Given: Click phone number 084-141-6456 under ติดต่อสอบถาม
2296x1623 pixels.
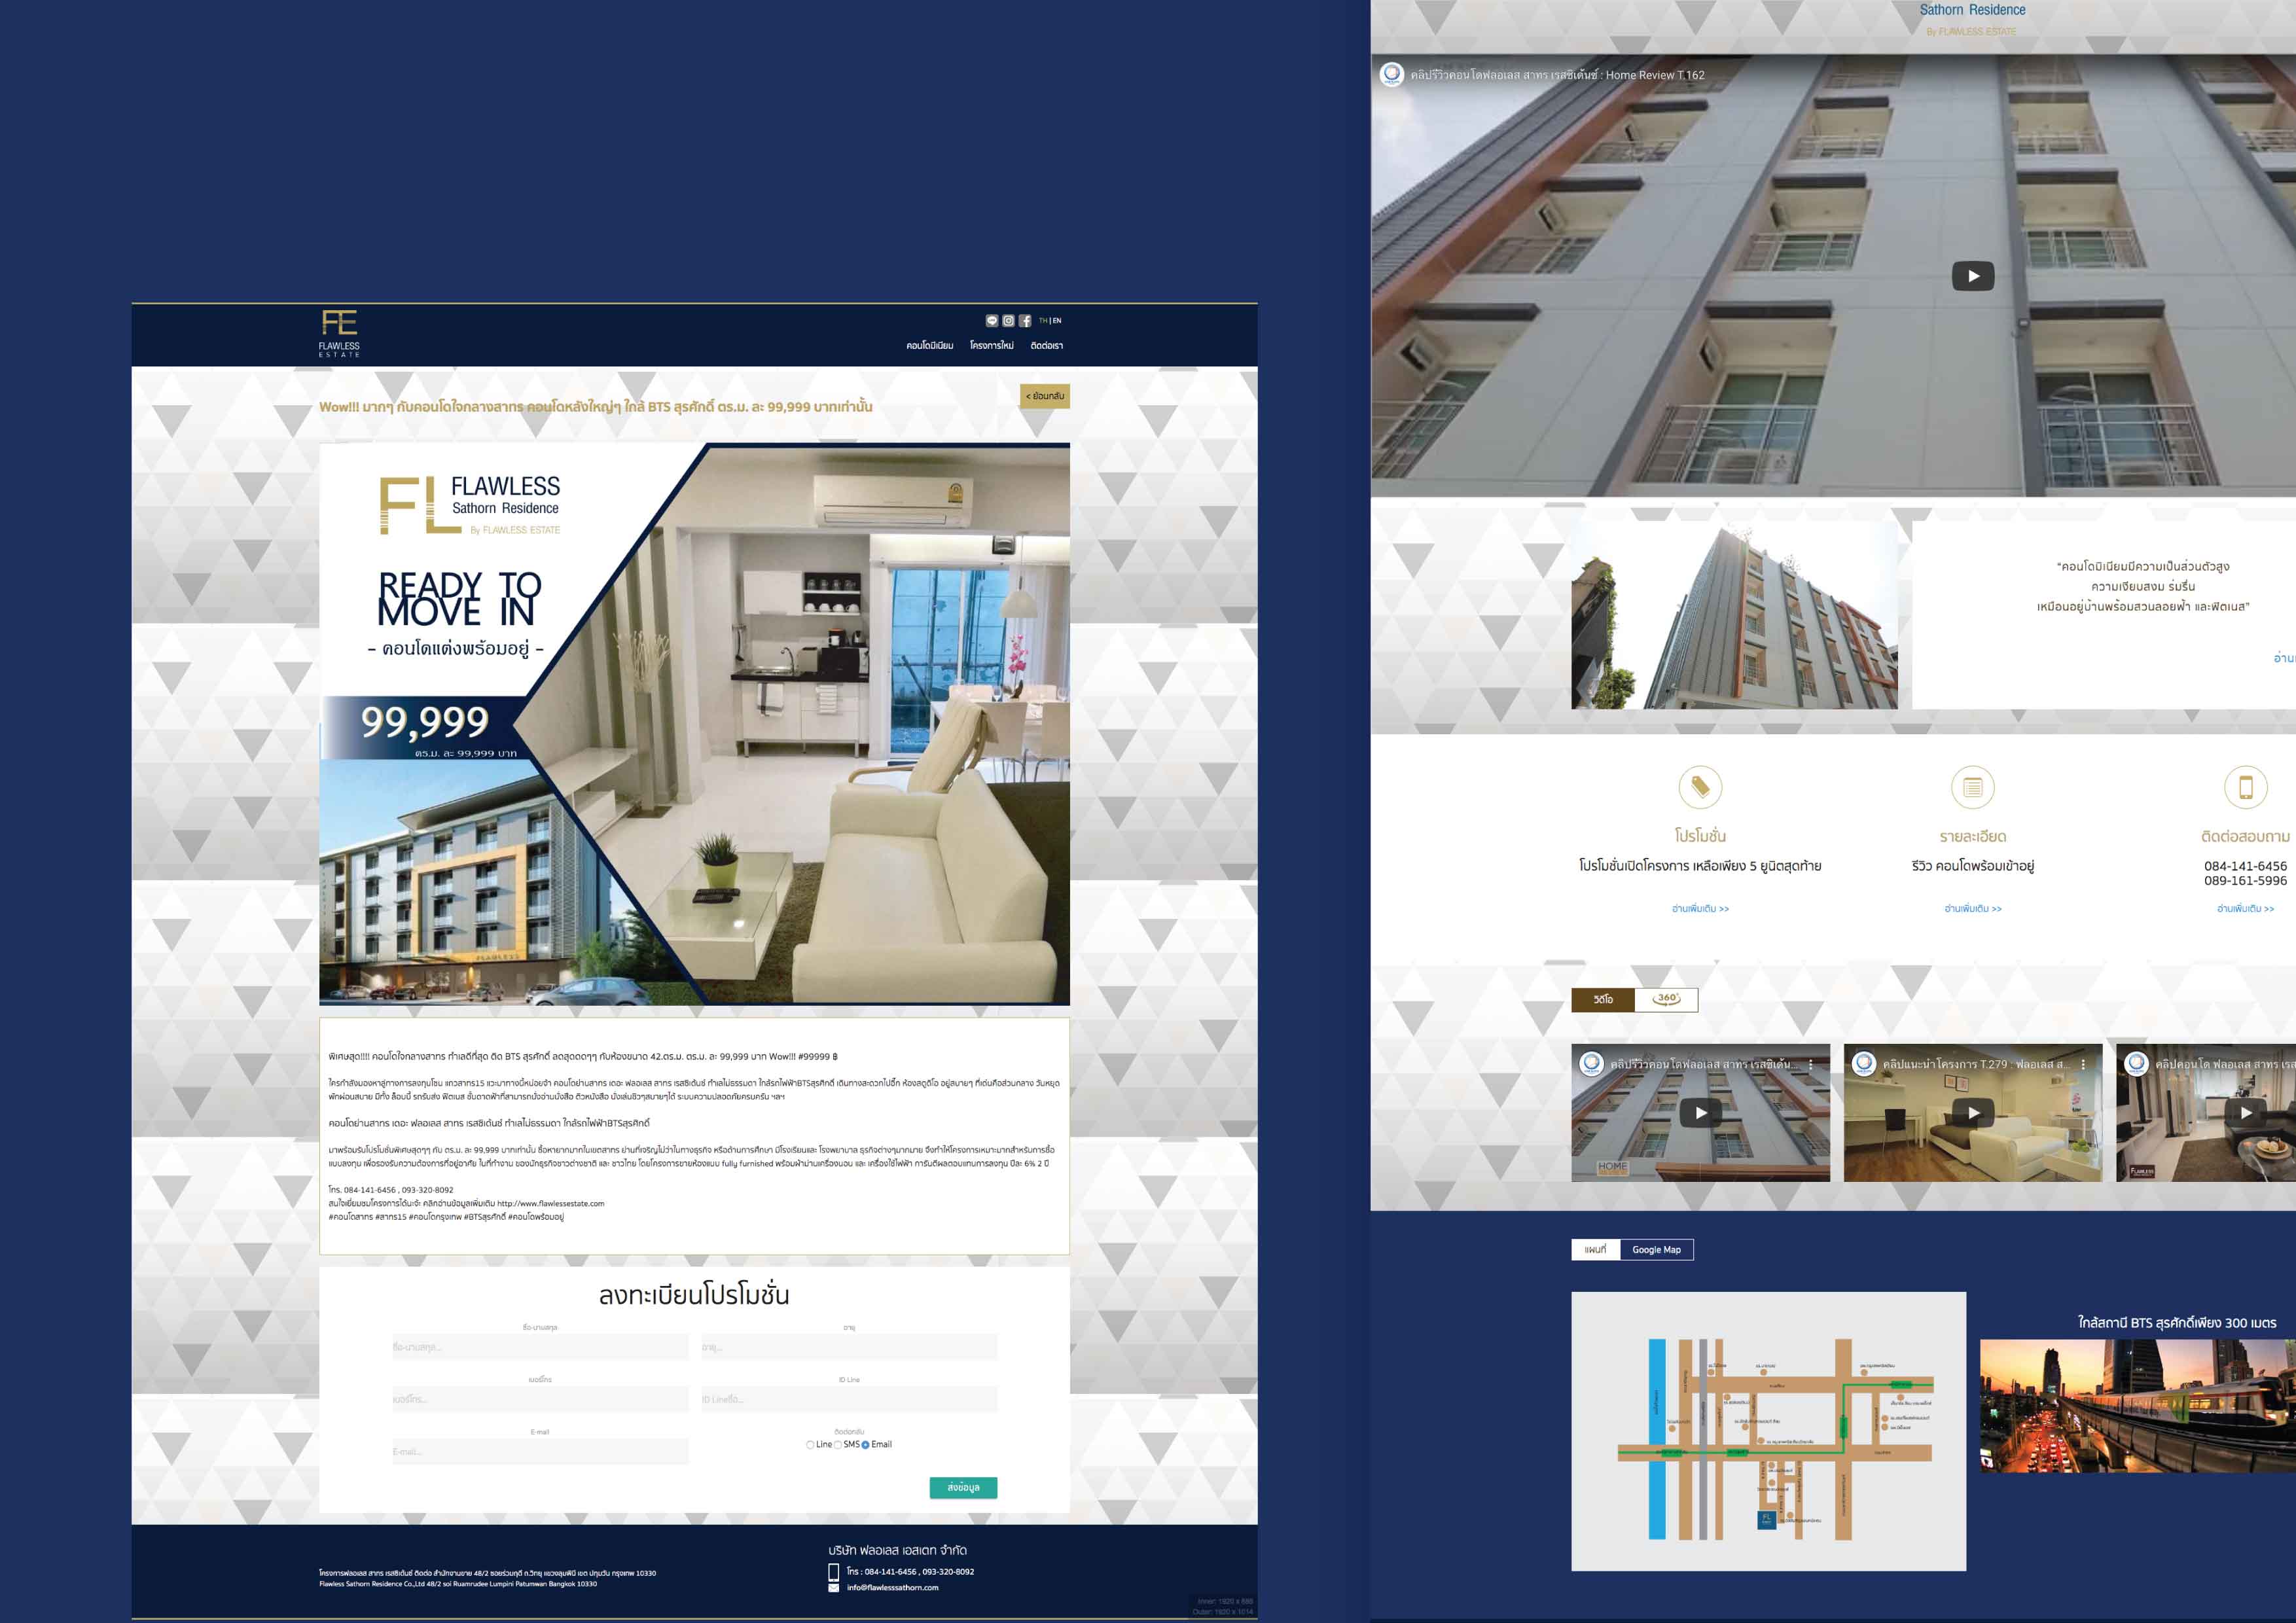Looking at the screenshot, I should 2245,866.
